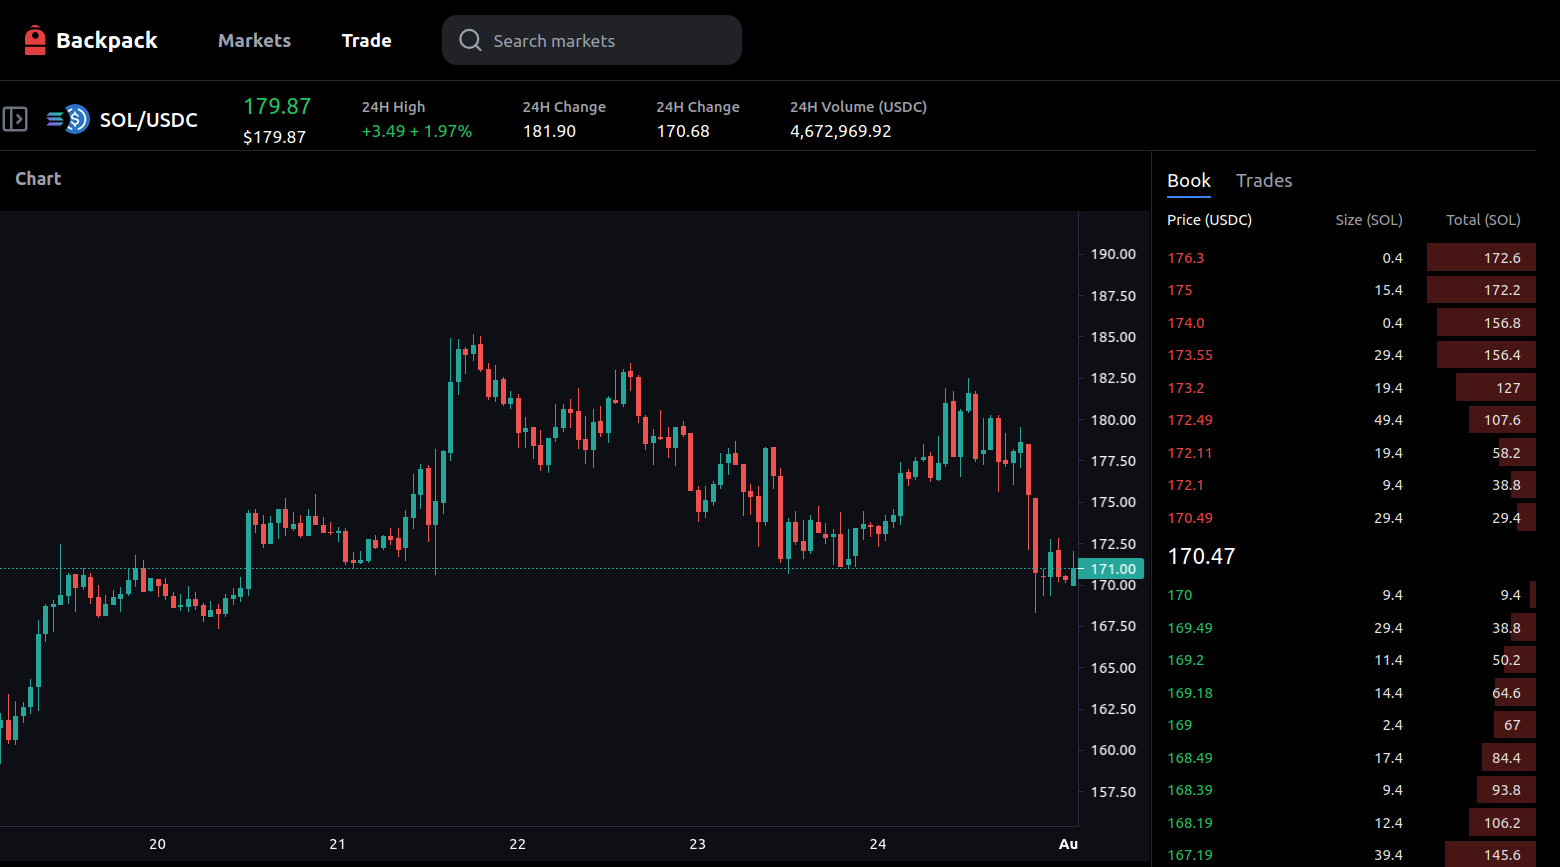The height and width of the screenshot is (867, 1560).
Task: Open the Markets menu
Action: point(254,40)
